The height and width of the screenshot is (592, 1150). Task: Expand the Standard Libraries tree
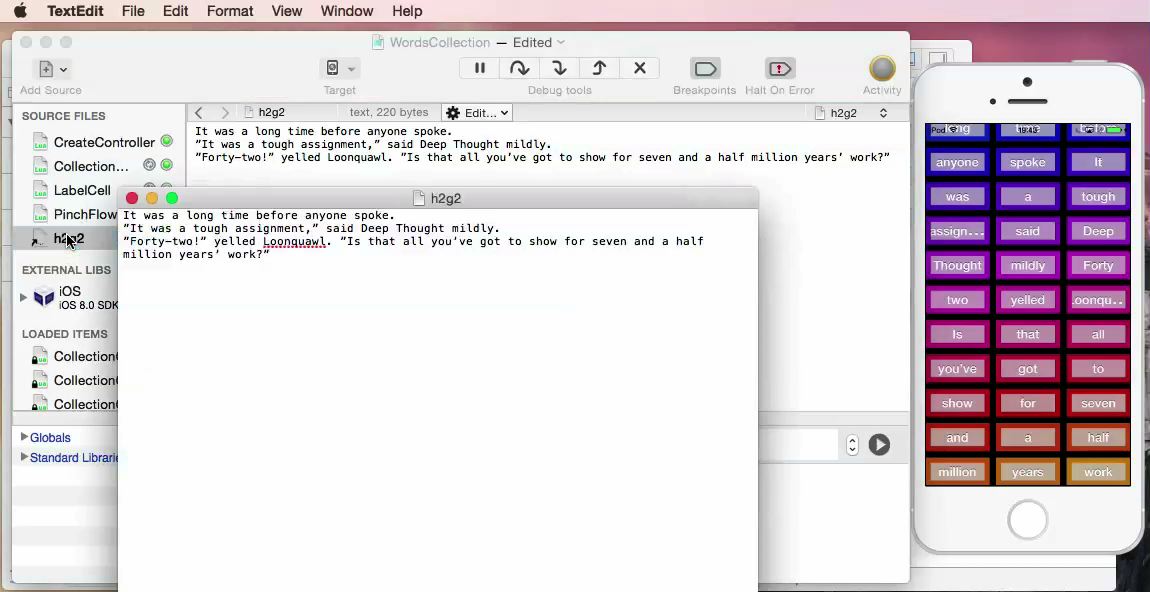point(24,457)
